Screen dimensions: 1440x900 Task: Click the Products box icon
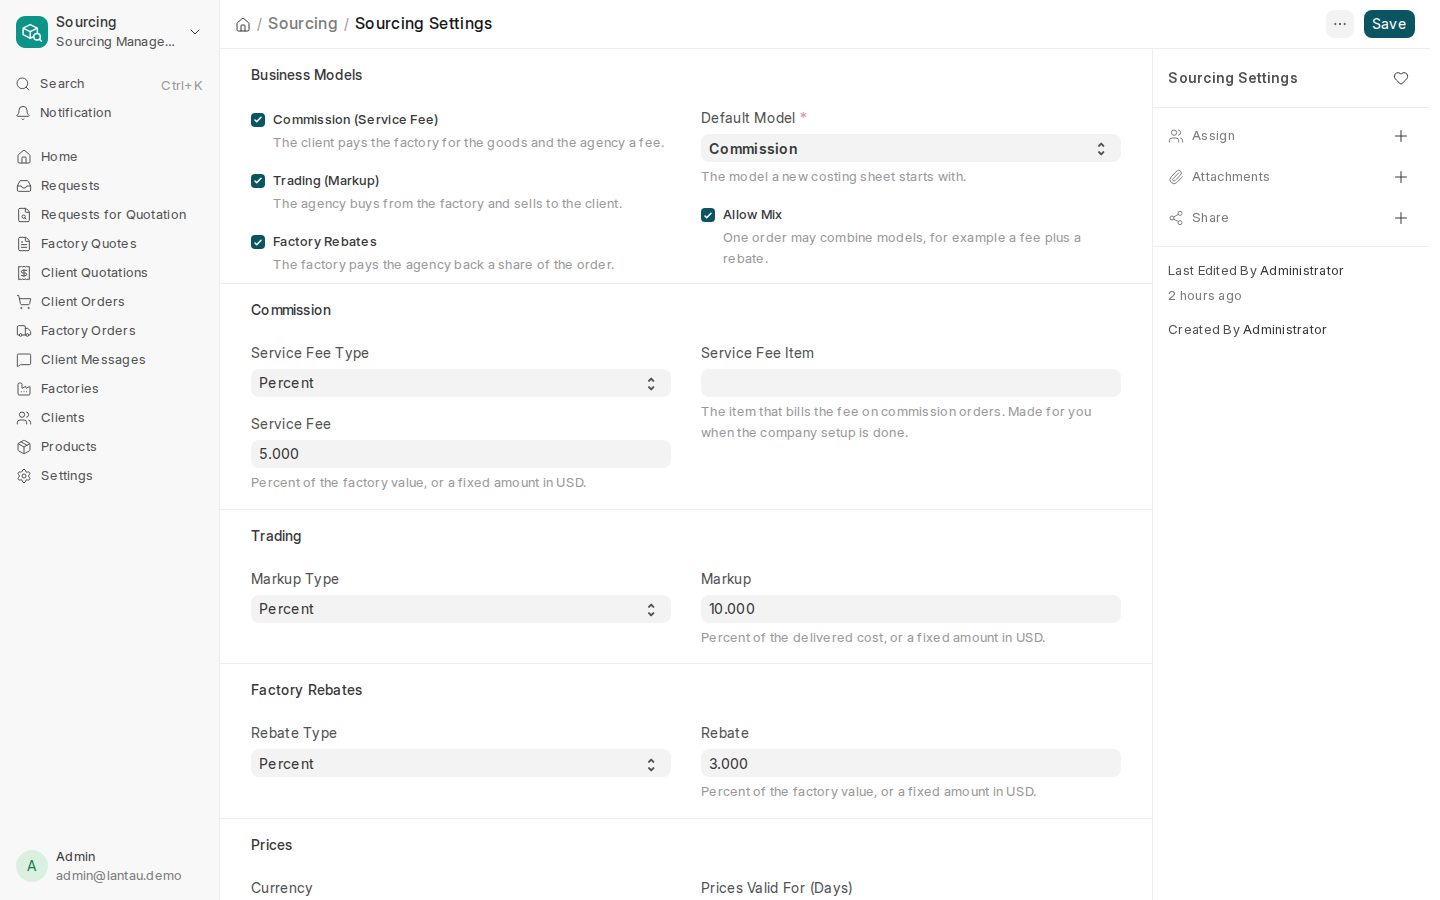(24, 447)
